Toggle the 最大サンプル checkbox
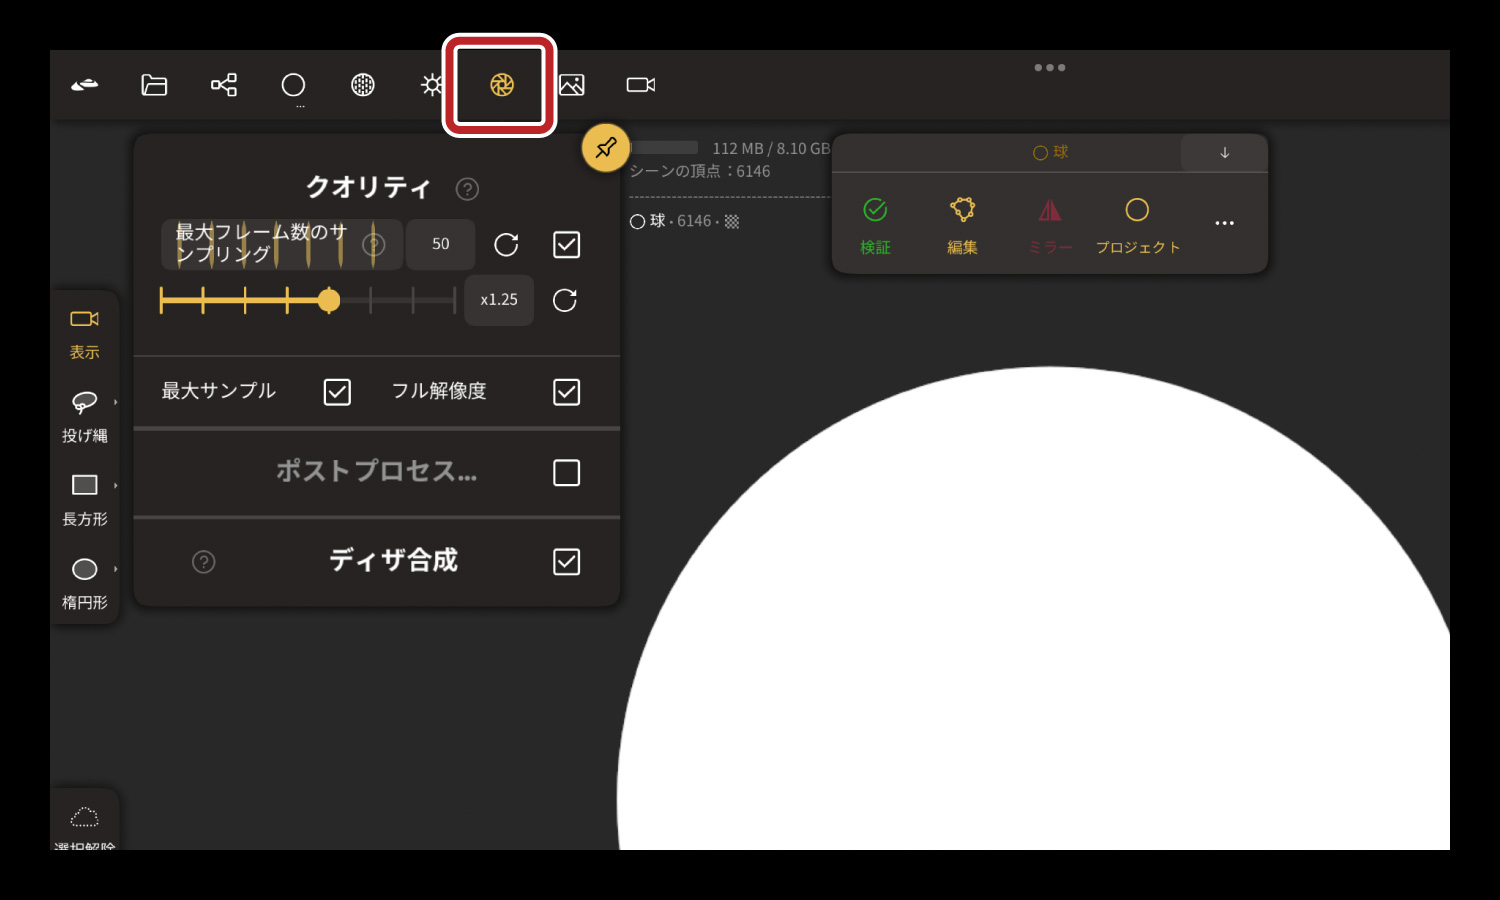Image resolution: width=1500 pixels, height=900 pixels. point(337,392)
